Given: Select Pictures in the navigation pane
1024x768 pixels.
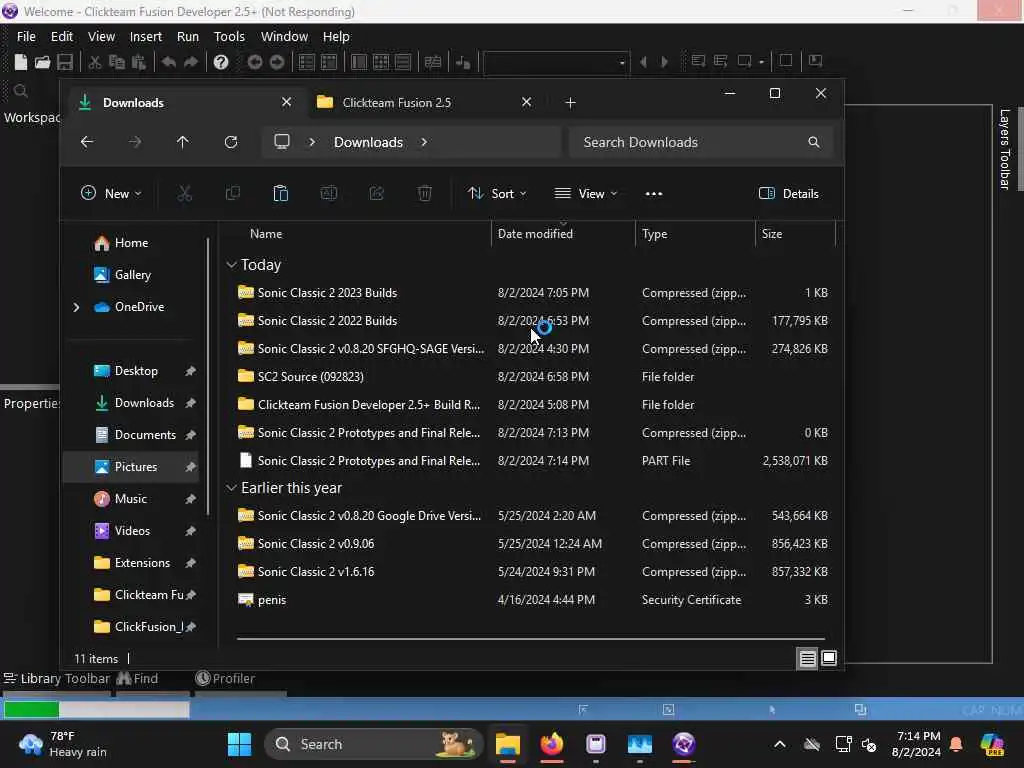Looking at the screenshot, I should click(x=131, y=466).
